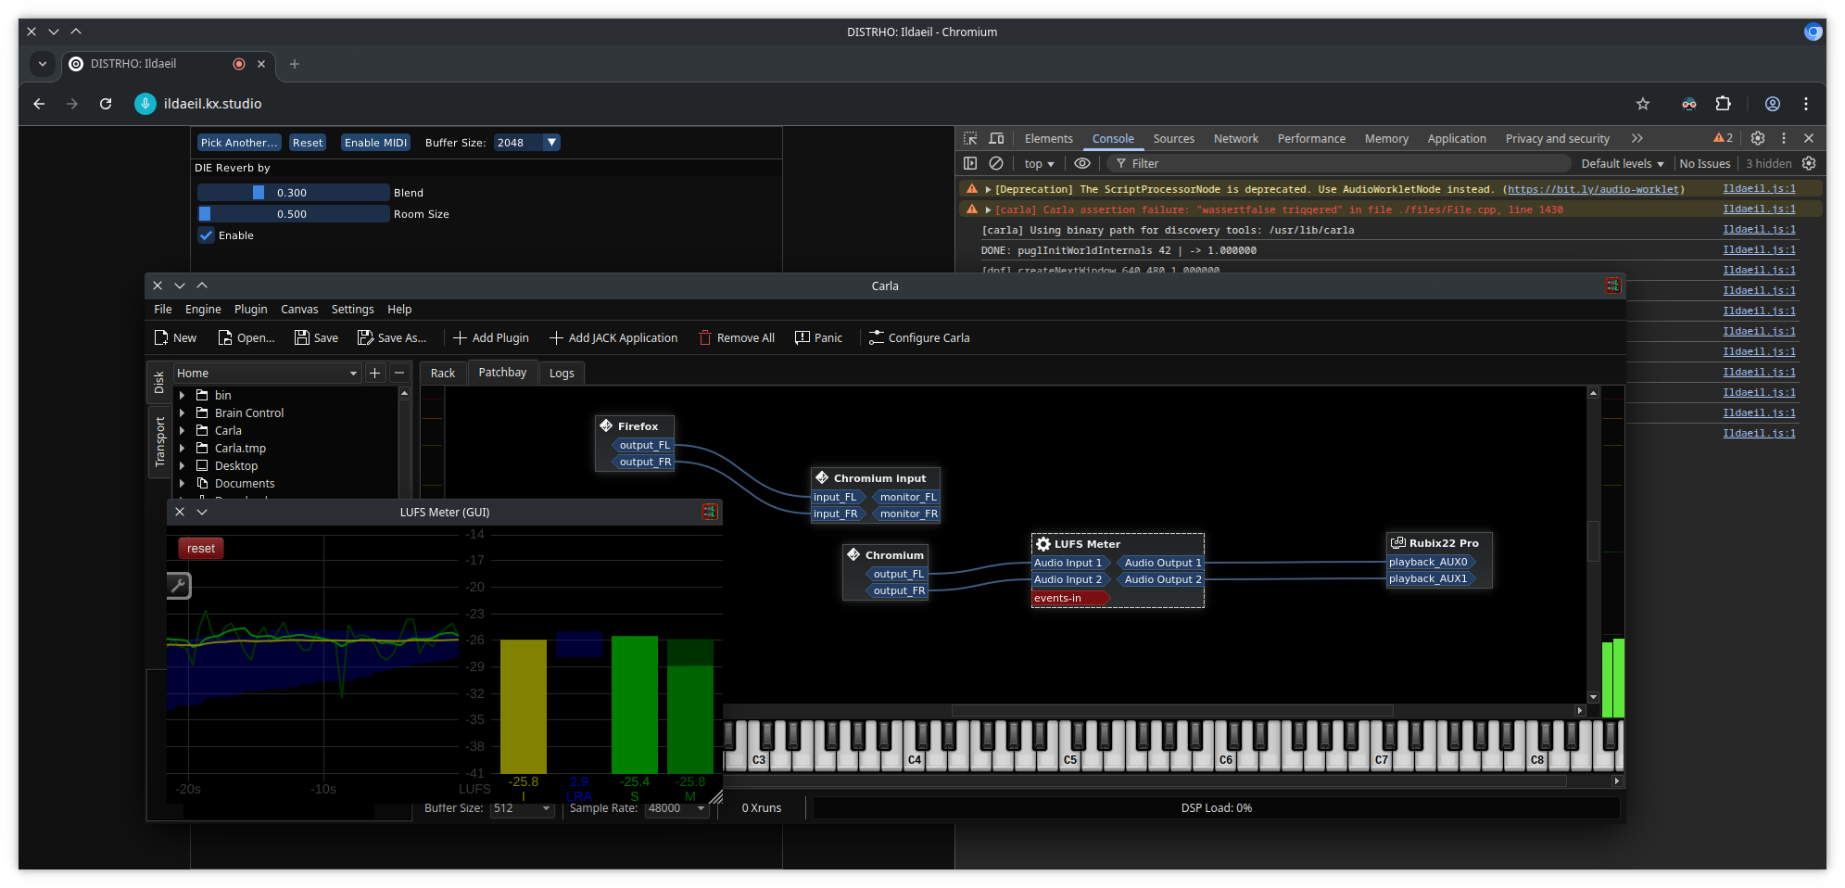The width and height of the screenshot is (1845, 888).
Task: Open console settings gear beside hidden count
Action: pos(1809,163)
